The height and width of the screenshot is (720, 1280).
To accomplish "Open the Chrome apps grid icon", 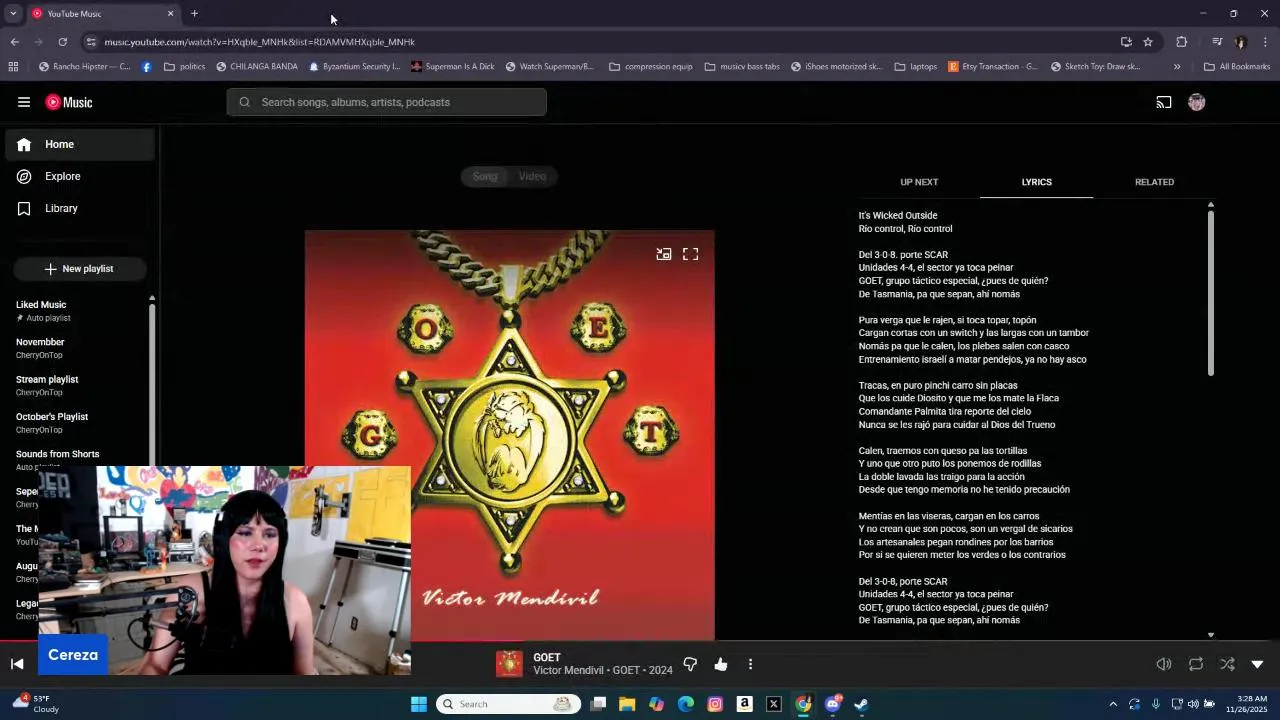I will pos(13,67).
